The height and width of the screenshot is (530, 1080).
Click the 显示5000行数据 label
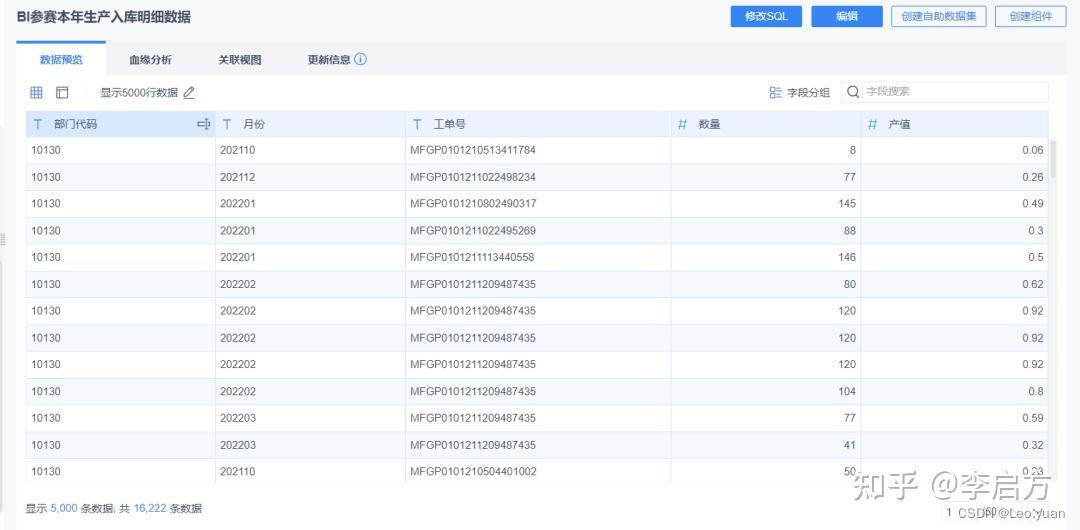click(x=139, y=92)
